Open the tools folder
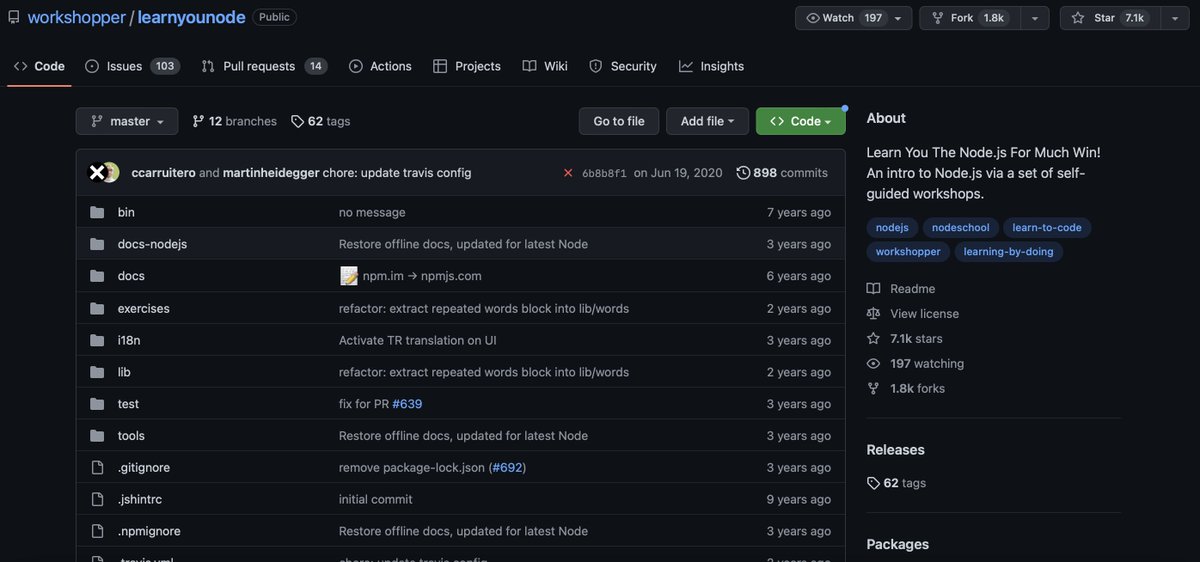The image size is (1200, 562). pos(131,436)
